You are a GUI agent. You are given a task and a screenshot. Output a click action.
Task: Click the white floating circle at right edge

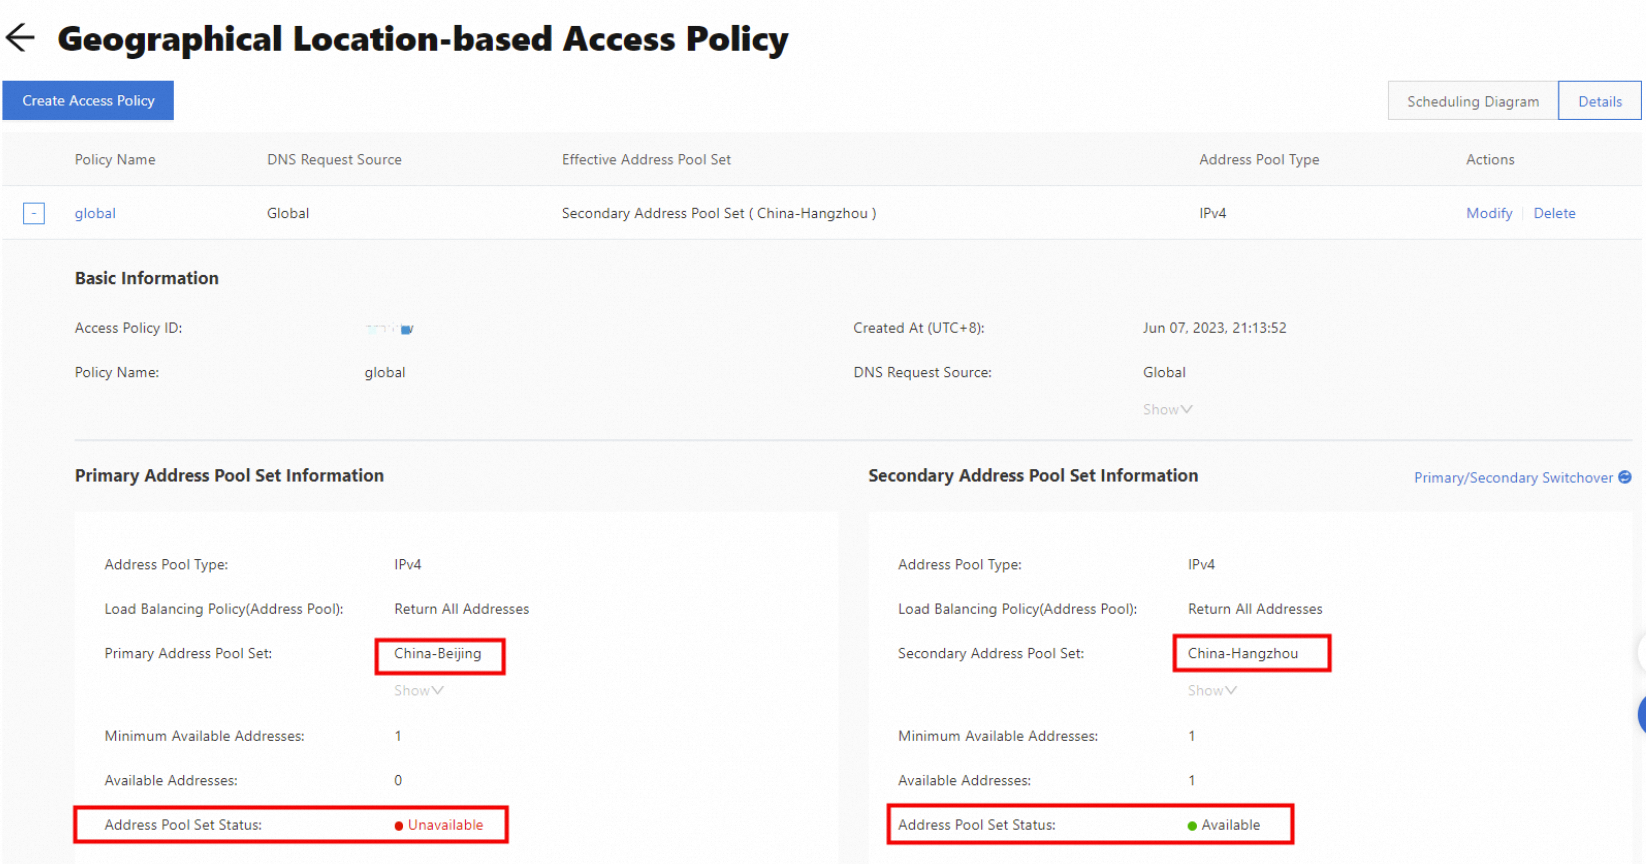point(1641,653)
